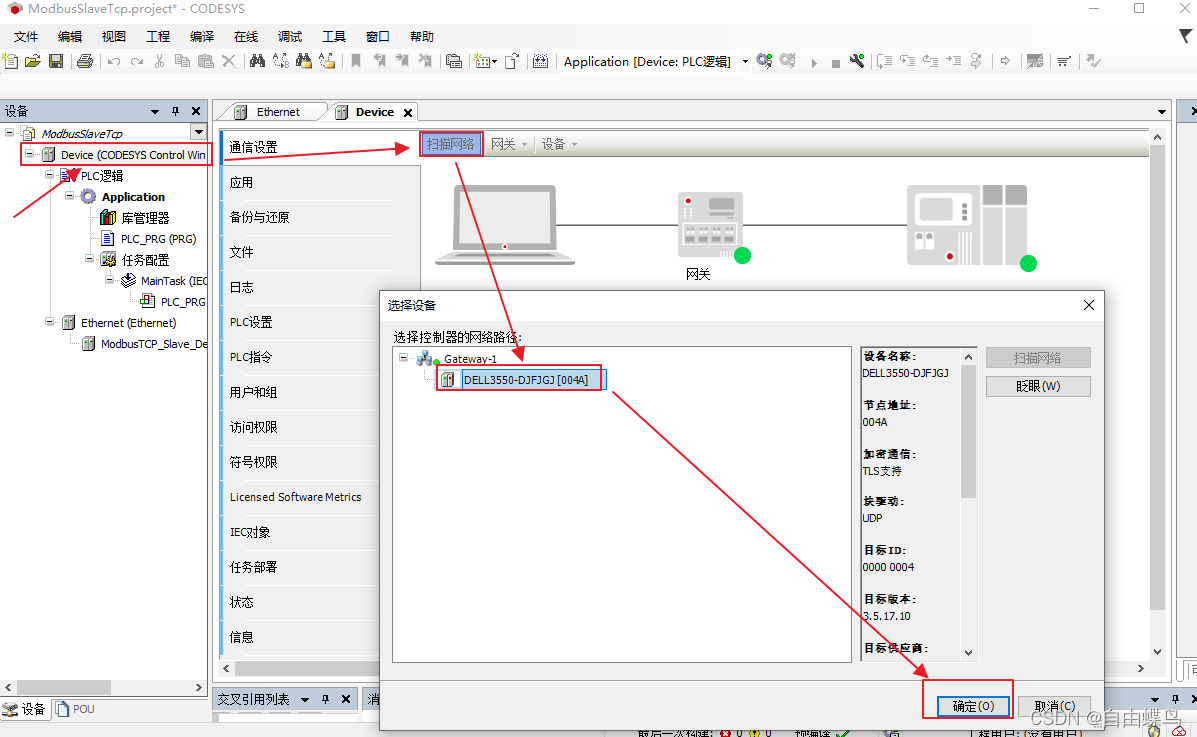The image size is (1197, 737).
Task: Click the download-to-device icon in the toolbar
Action: 540,61
